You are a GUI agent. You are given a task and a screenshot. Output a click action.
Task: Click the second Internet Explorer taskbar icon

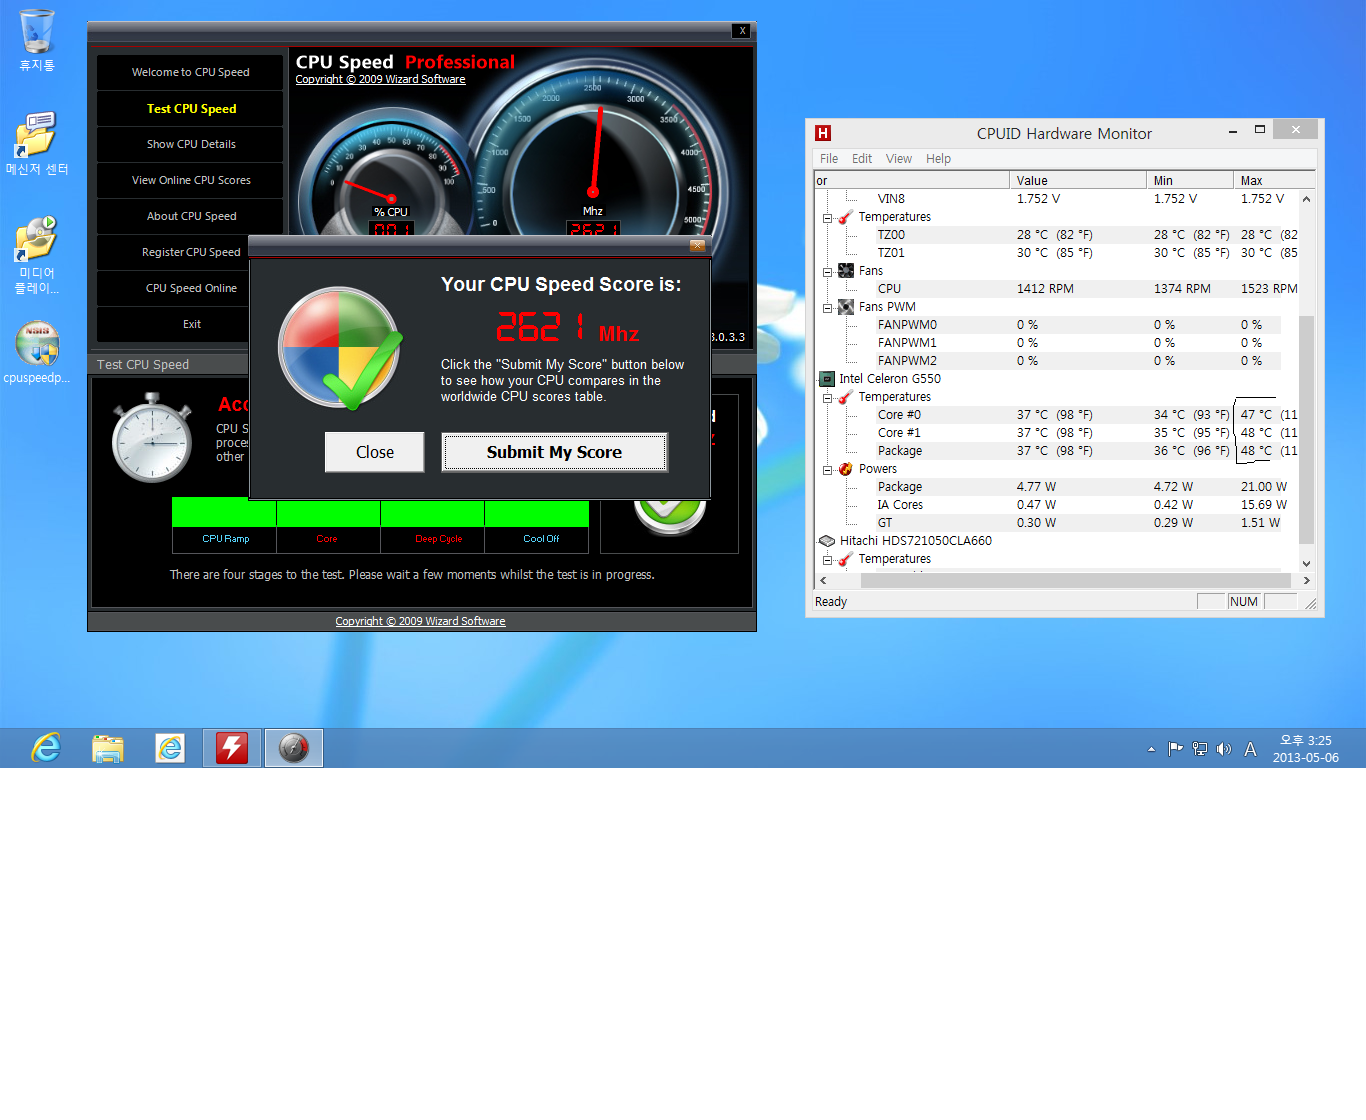point(170,748)
